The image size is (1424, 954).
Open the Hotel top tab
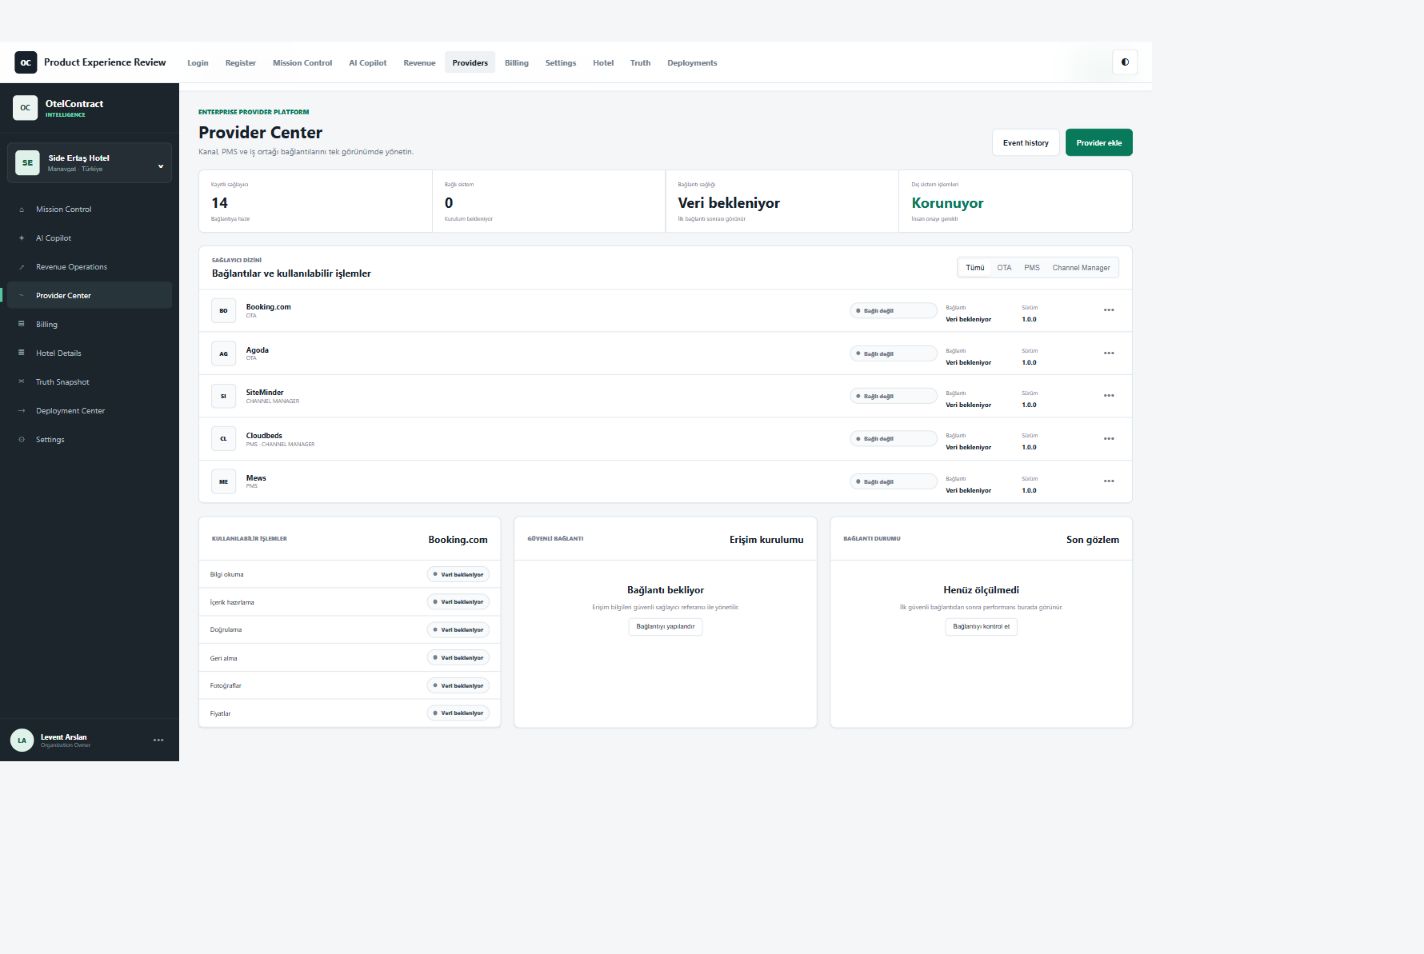coord(603,63)
